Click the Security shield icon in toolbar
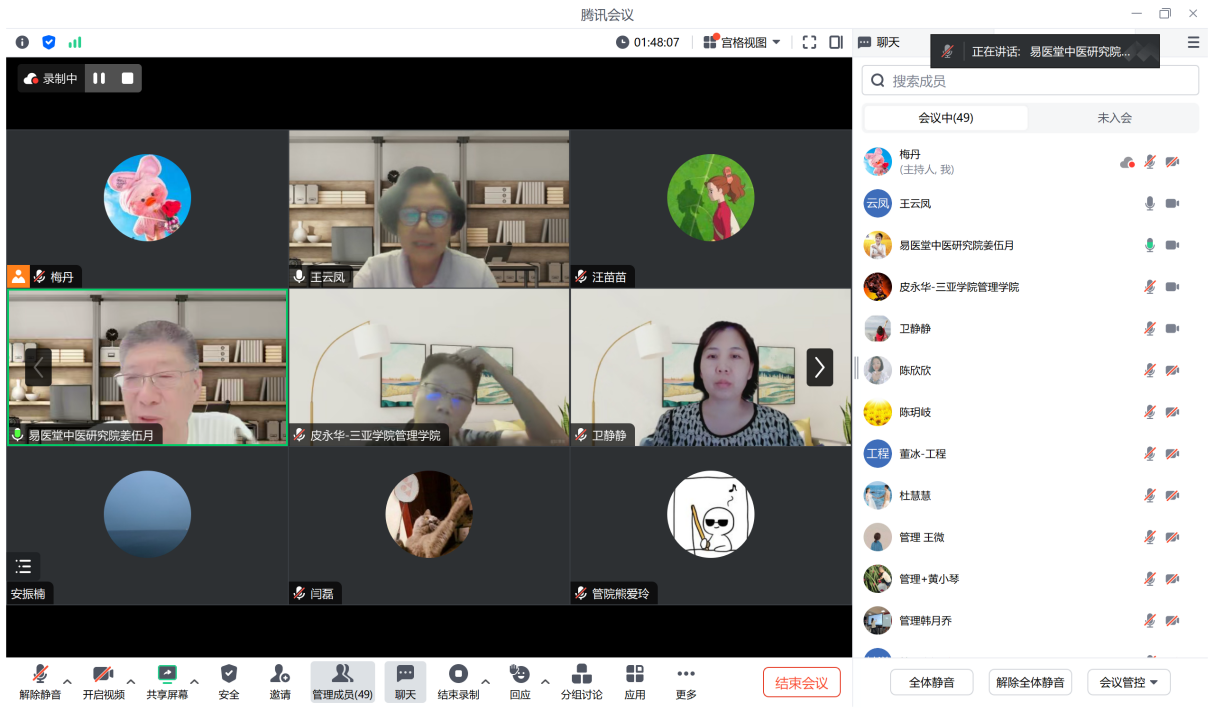The height and width of the screenshot is (711, 1214). point(229,674)
